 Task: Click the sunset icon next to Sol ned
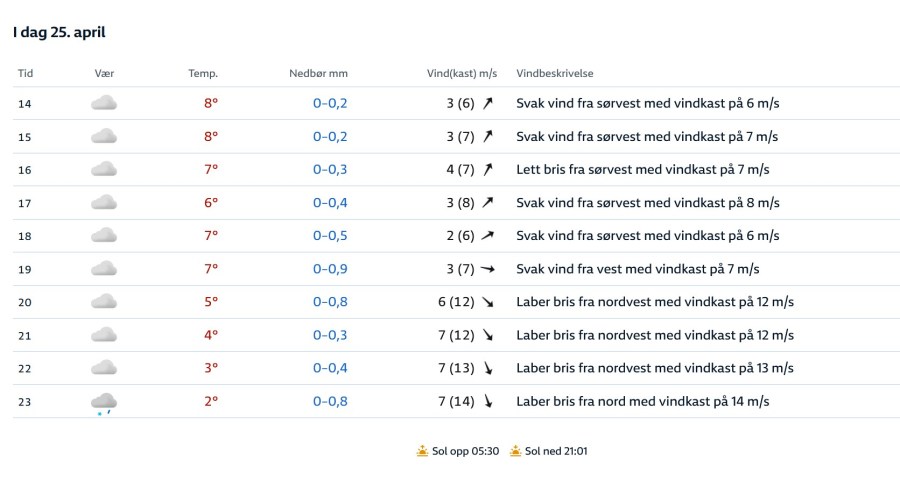(x=515, y=451)
